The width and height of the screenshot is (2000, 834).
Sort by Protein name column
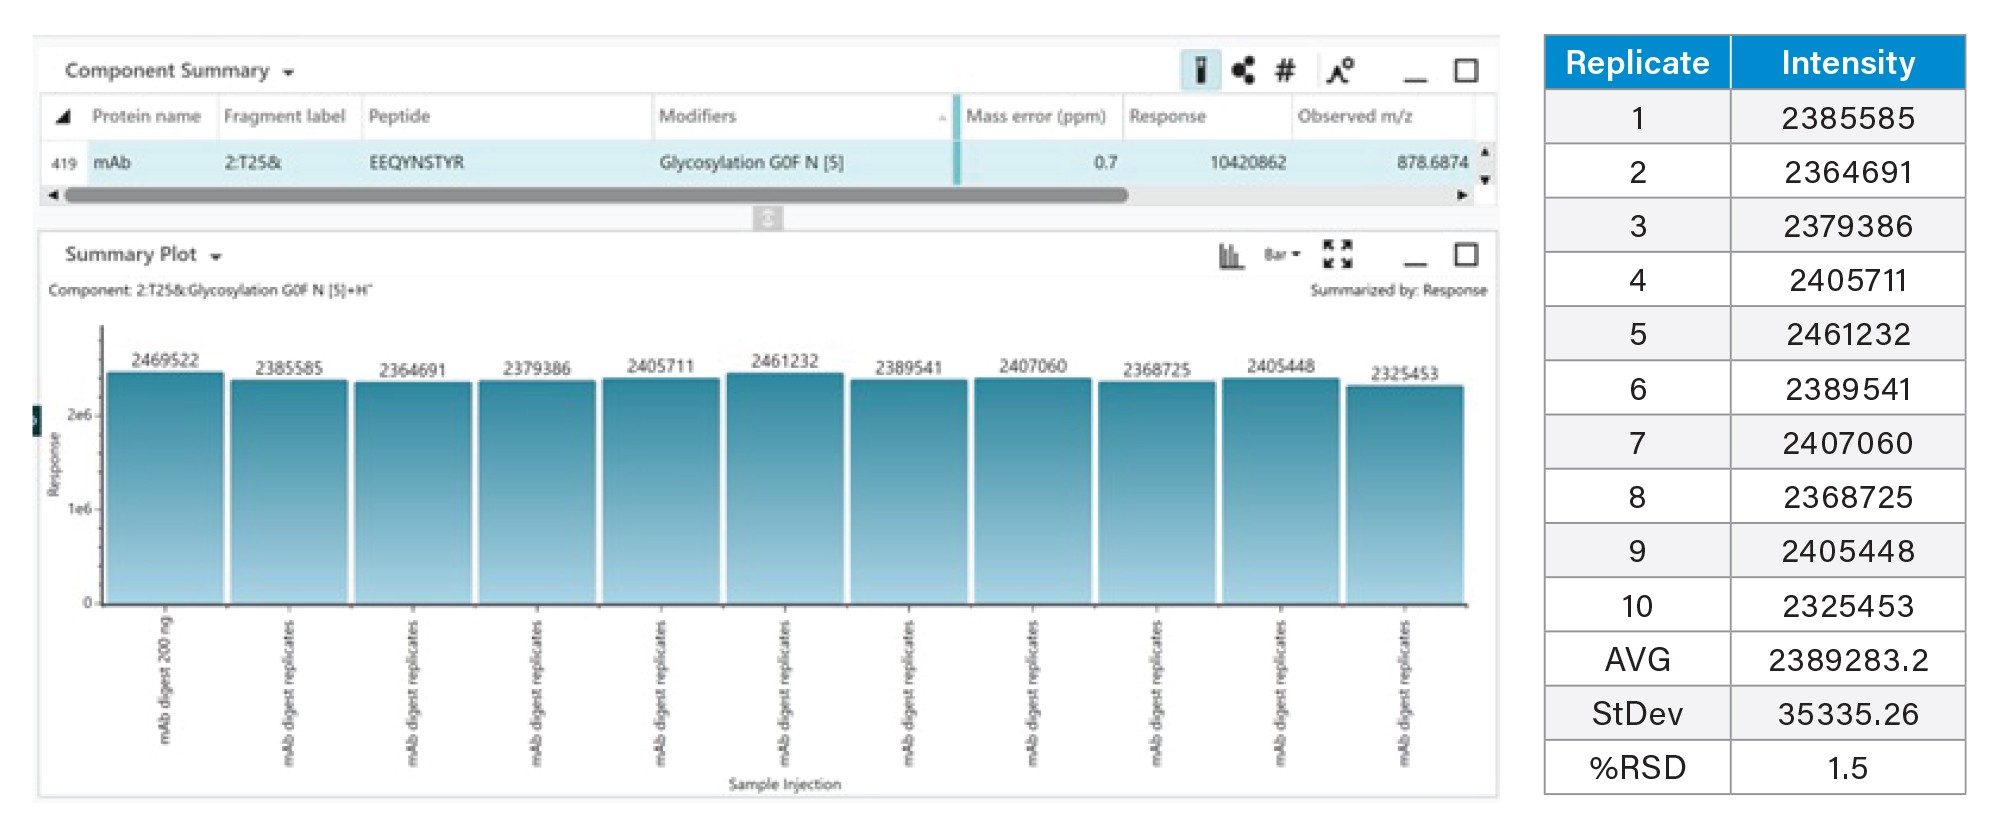(x=146, y=116)
